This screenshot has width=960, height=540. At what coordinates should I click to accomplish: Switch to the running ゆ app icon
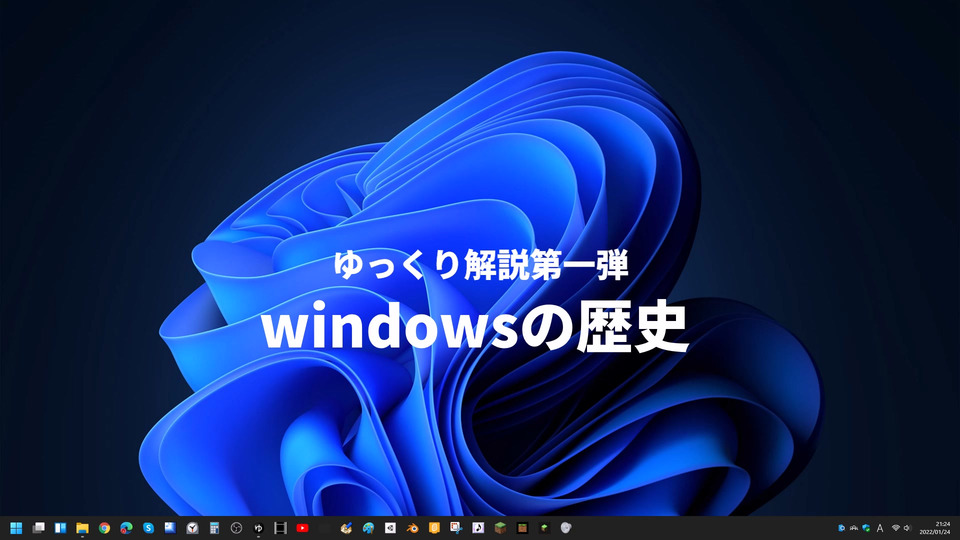tap(258, 528)
